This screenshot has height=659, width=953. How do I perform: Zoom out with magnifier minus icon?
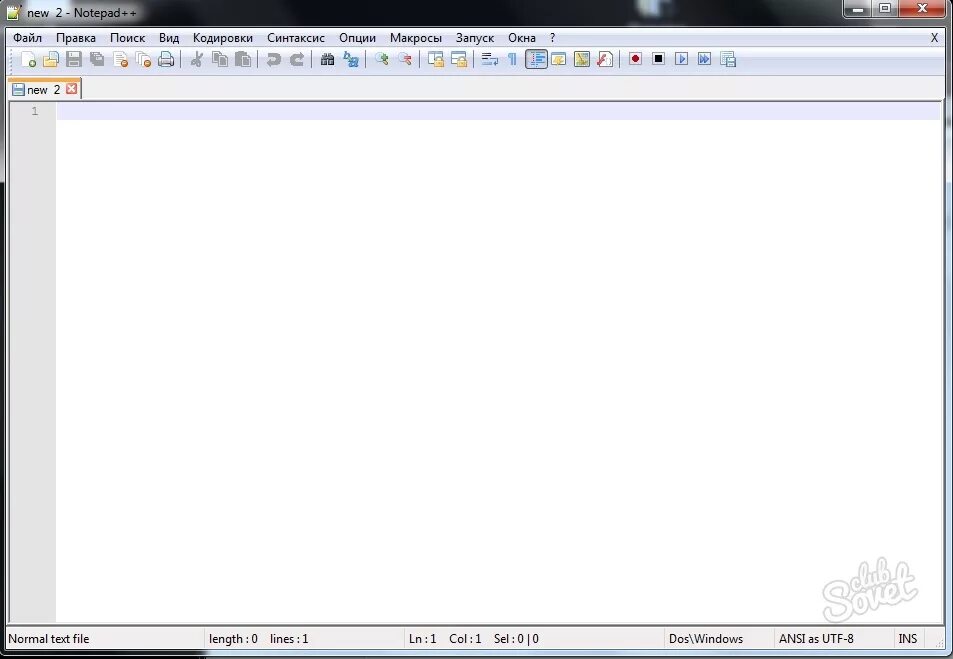[x=405, y=59]
